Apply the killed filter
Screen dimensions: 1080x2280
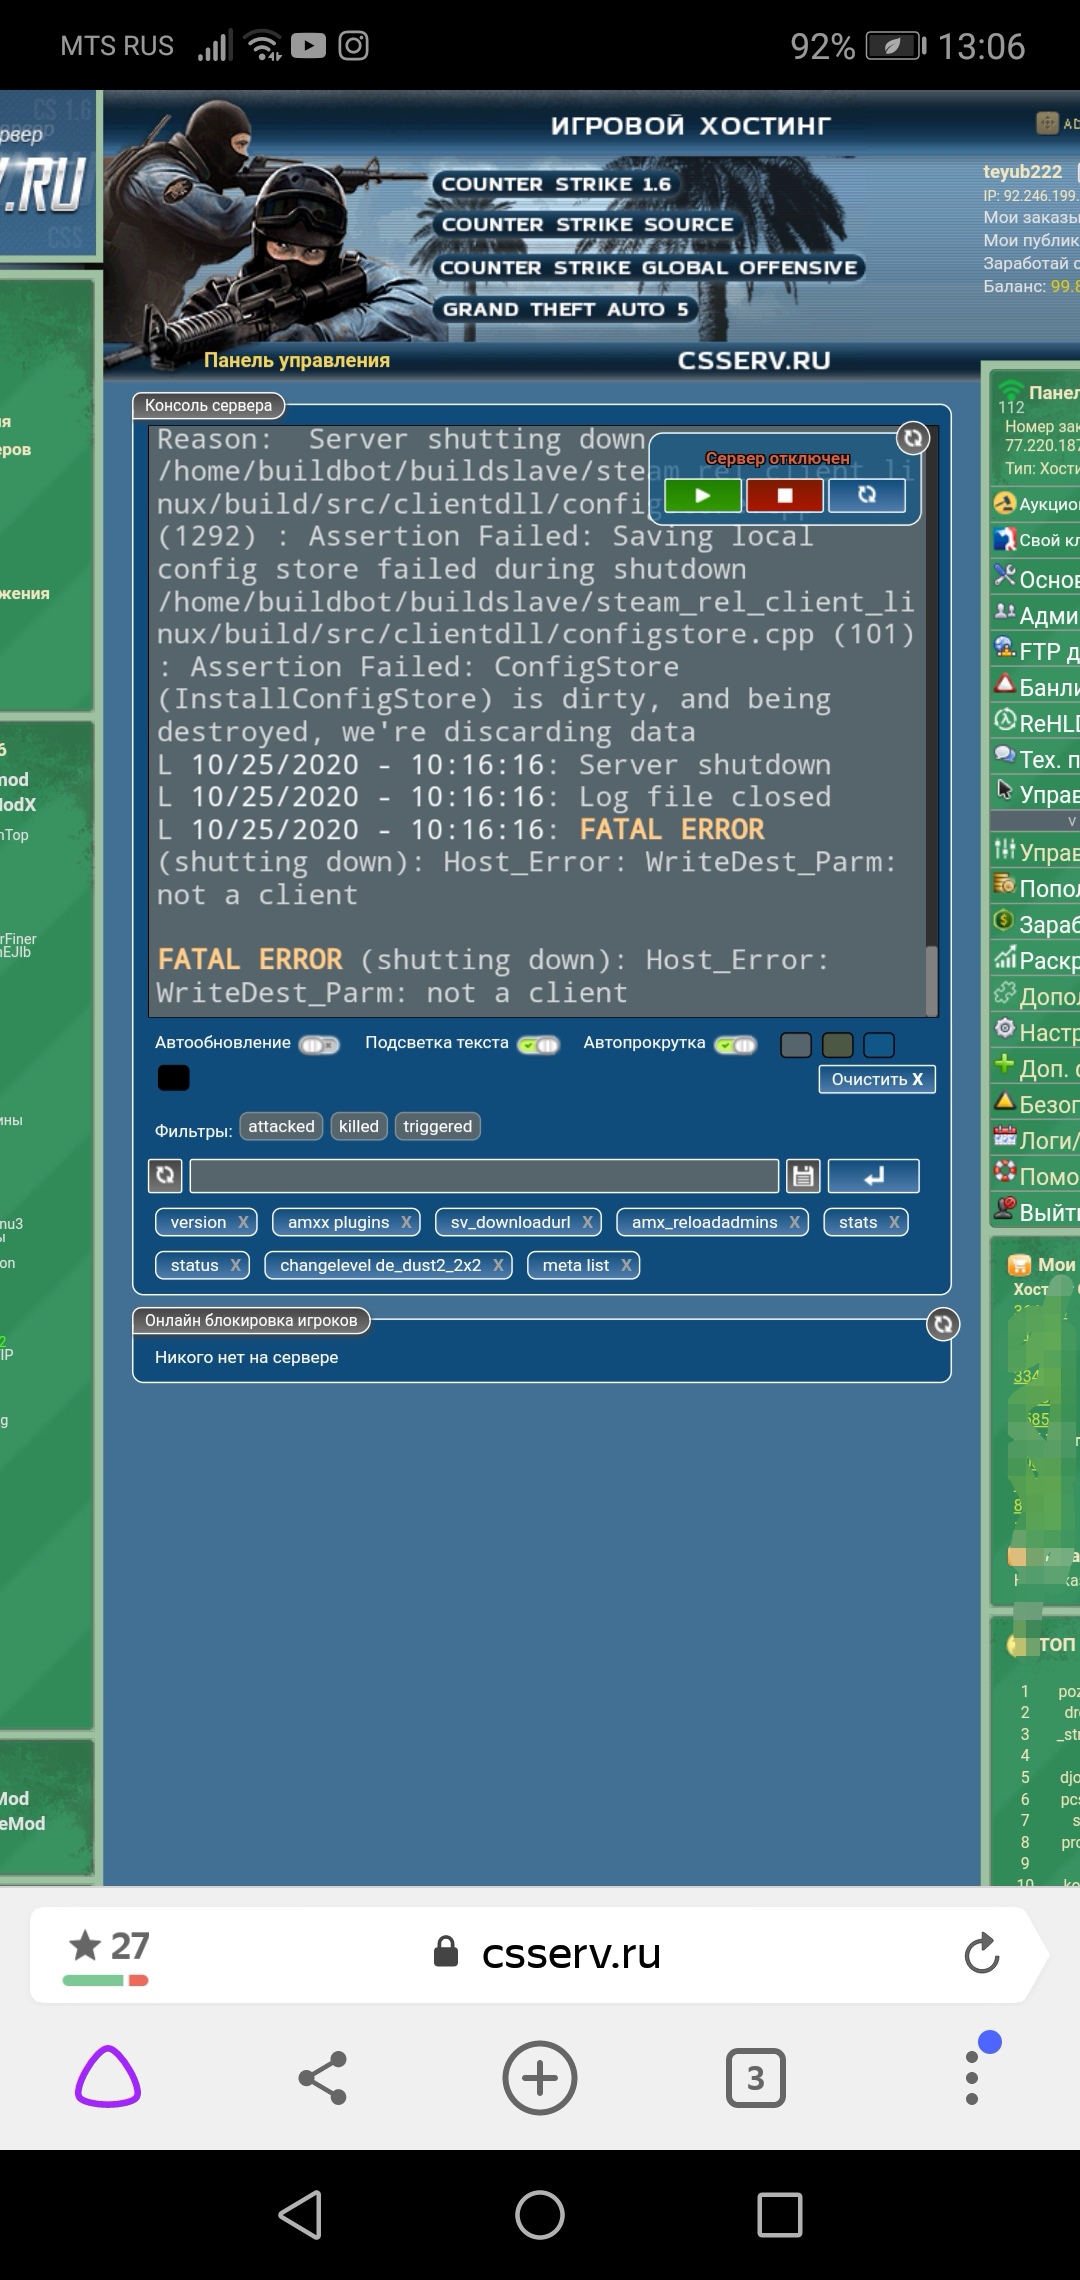click(x=359, y=1126)
